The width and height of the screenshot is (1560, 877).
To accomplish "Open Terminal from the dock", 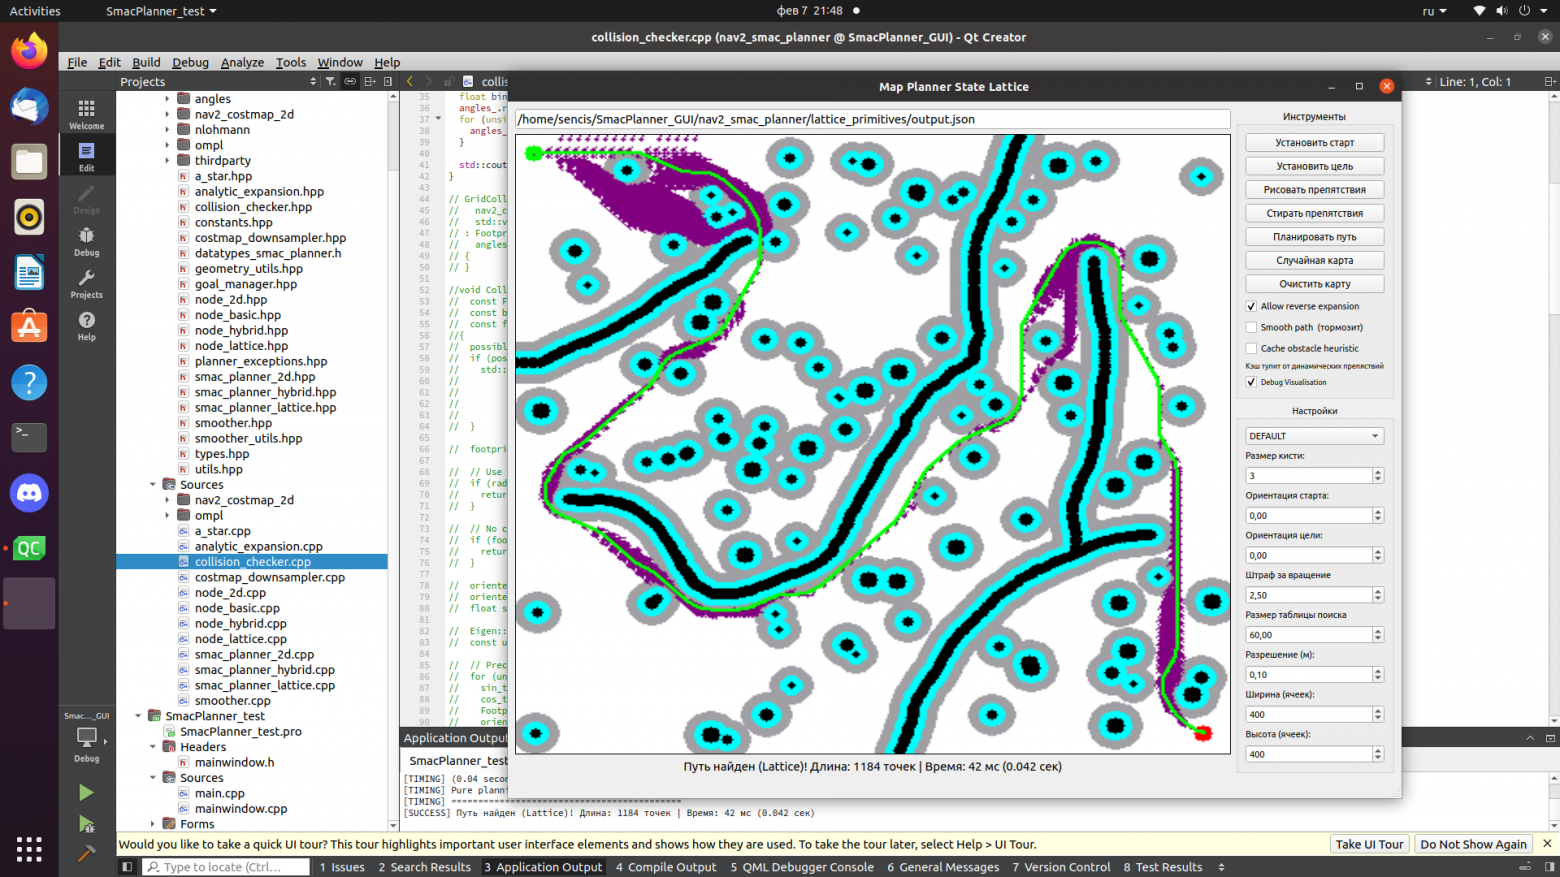I will point(29,437).
